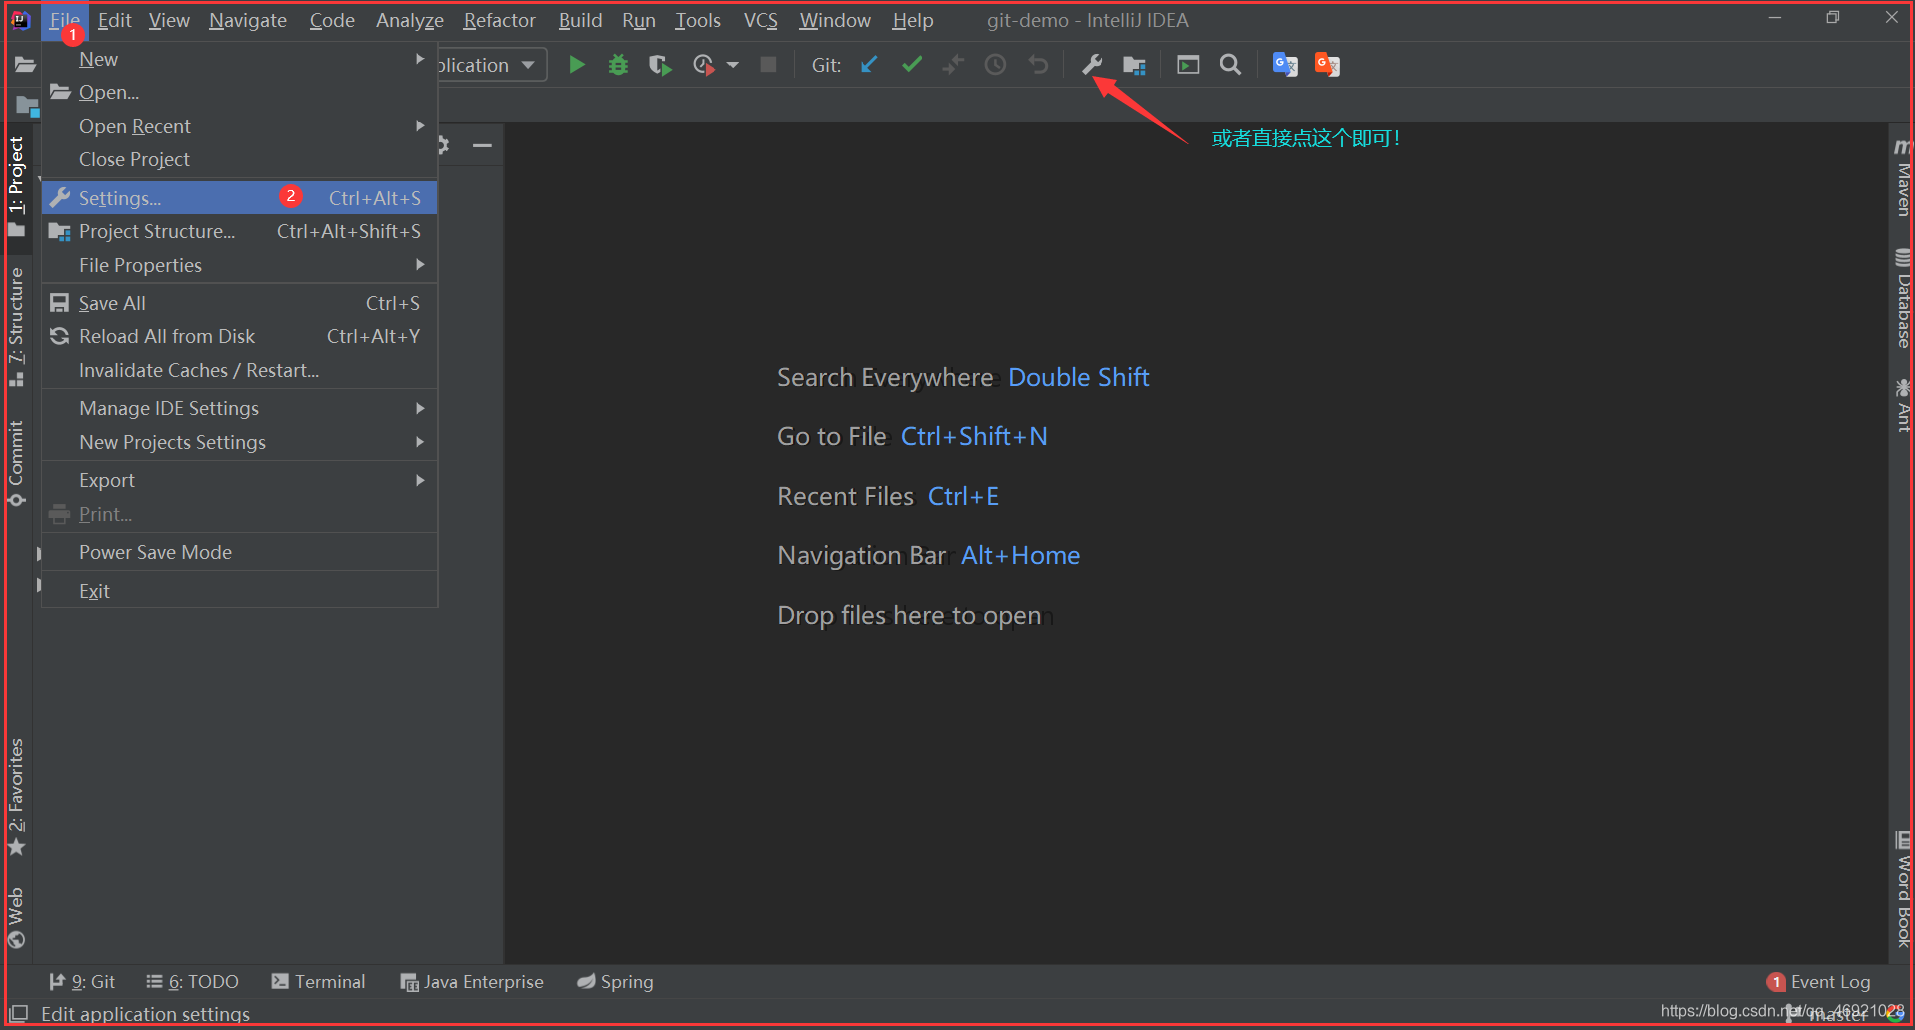Viewport: 1915px width, 1030px height.
Task: Click Git Rollback undo icon
Action: (1038, 65)
